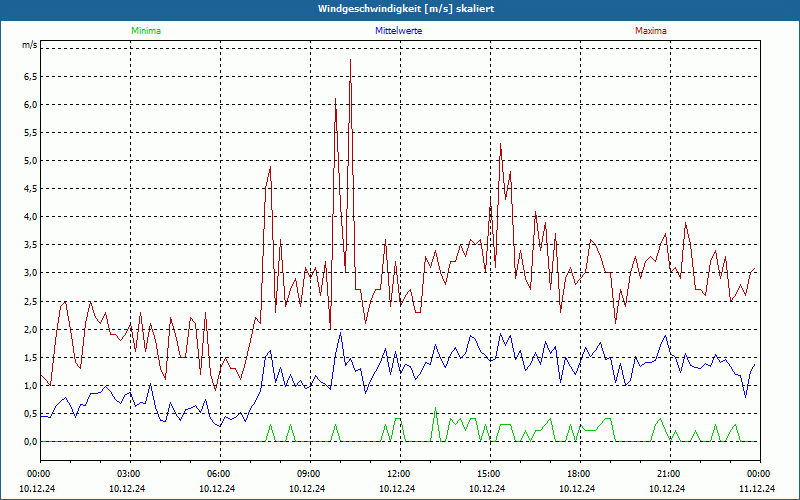
Task: Click the 4,0 y-axis value
Action: pos(30,217)
